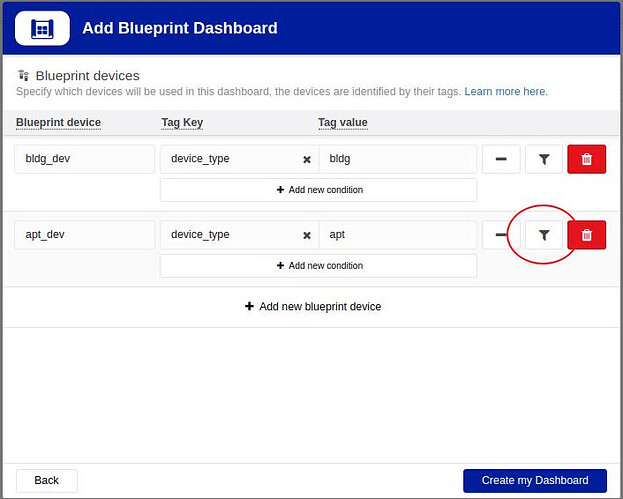Edit the bldg_dev blueprint device name field
Screen dimensions: 623x499
(84, 159)
